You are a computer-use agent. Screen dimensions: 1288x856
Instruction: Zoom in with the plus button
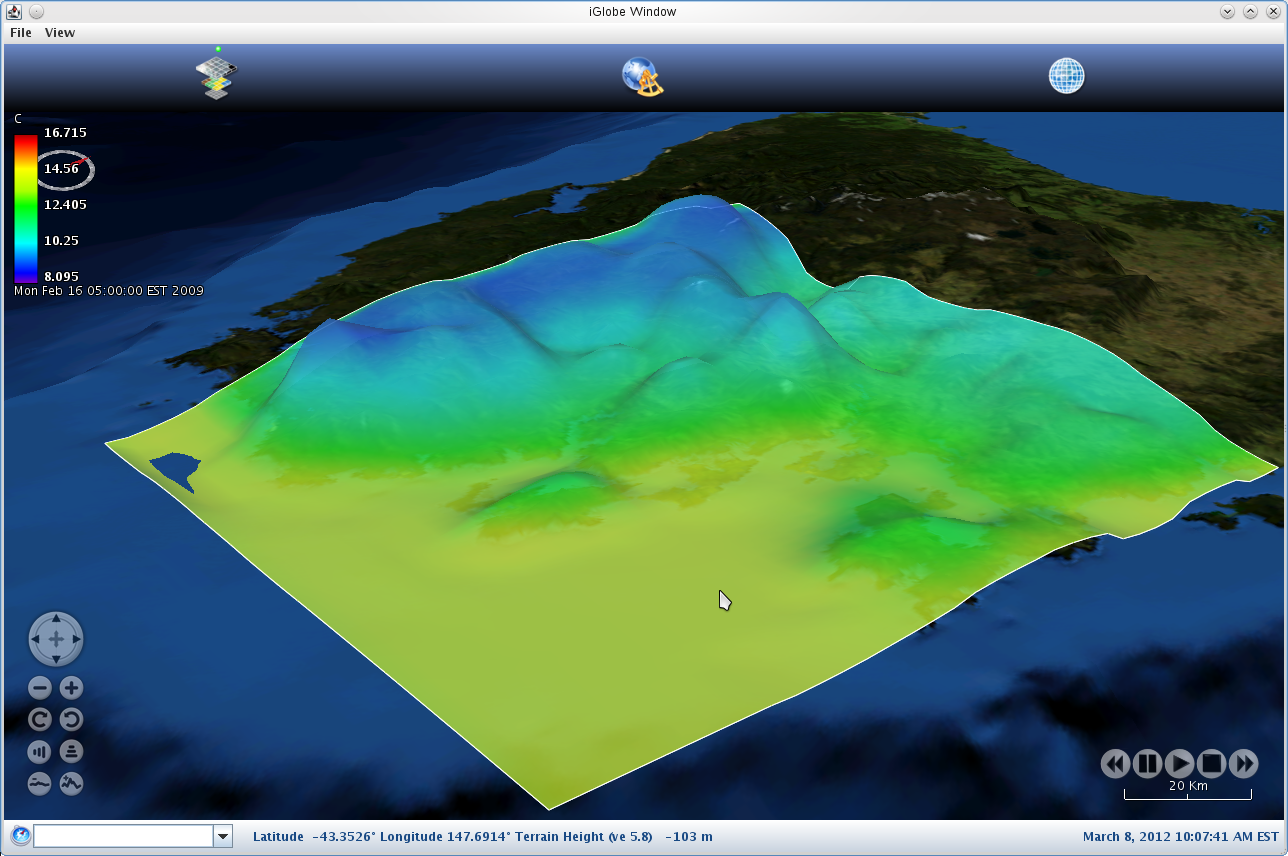[x=71, y=688]
